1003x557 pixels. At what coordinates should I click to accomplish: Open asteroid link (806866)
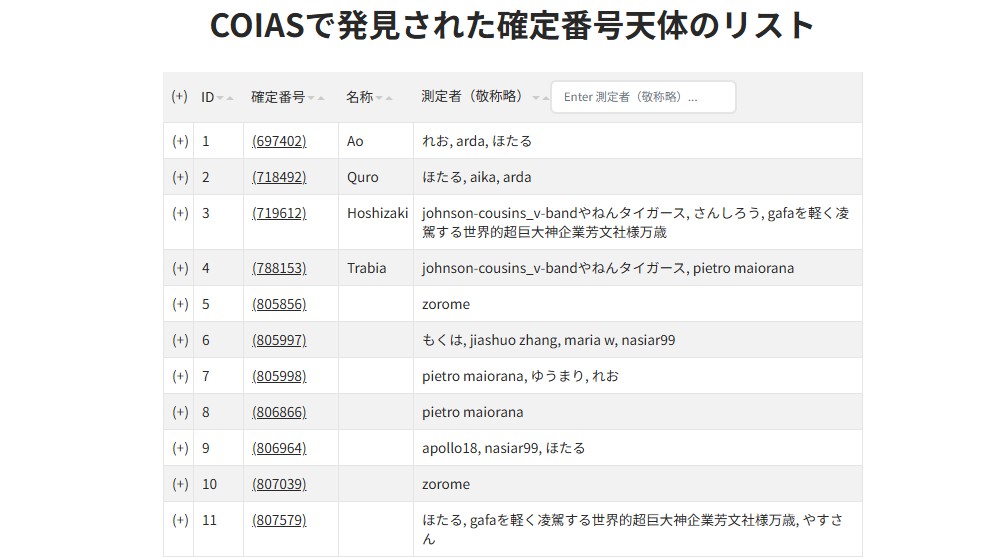[280, 412]
